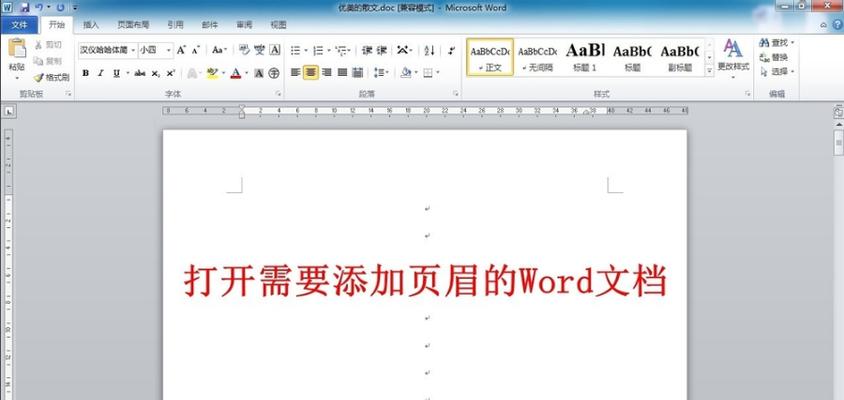Click the Copy (复制) icon
Viewport: 844px width, 400px height.
[x=38, y=61]
